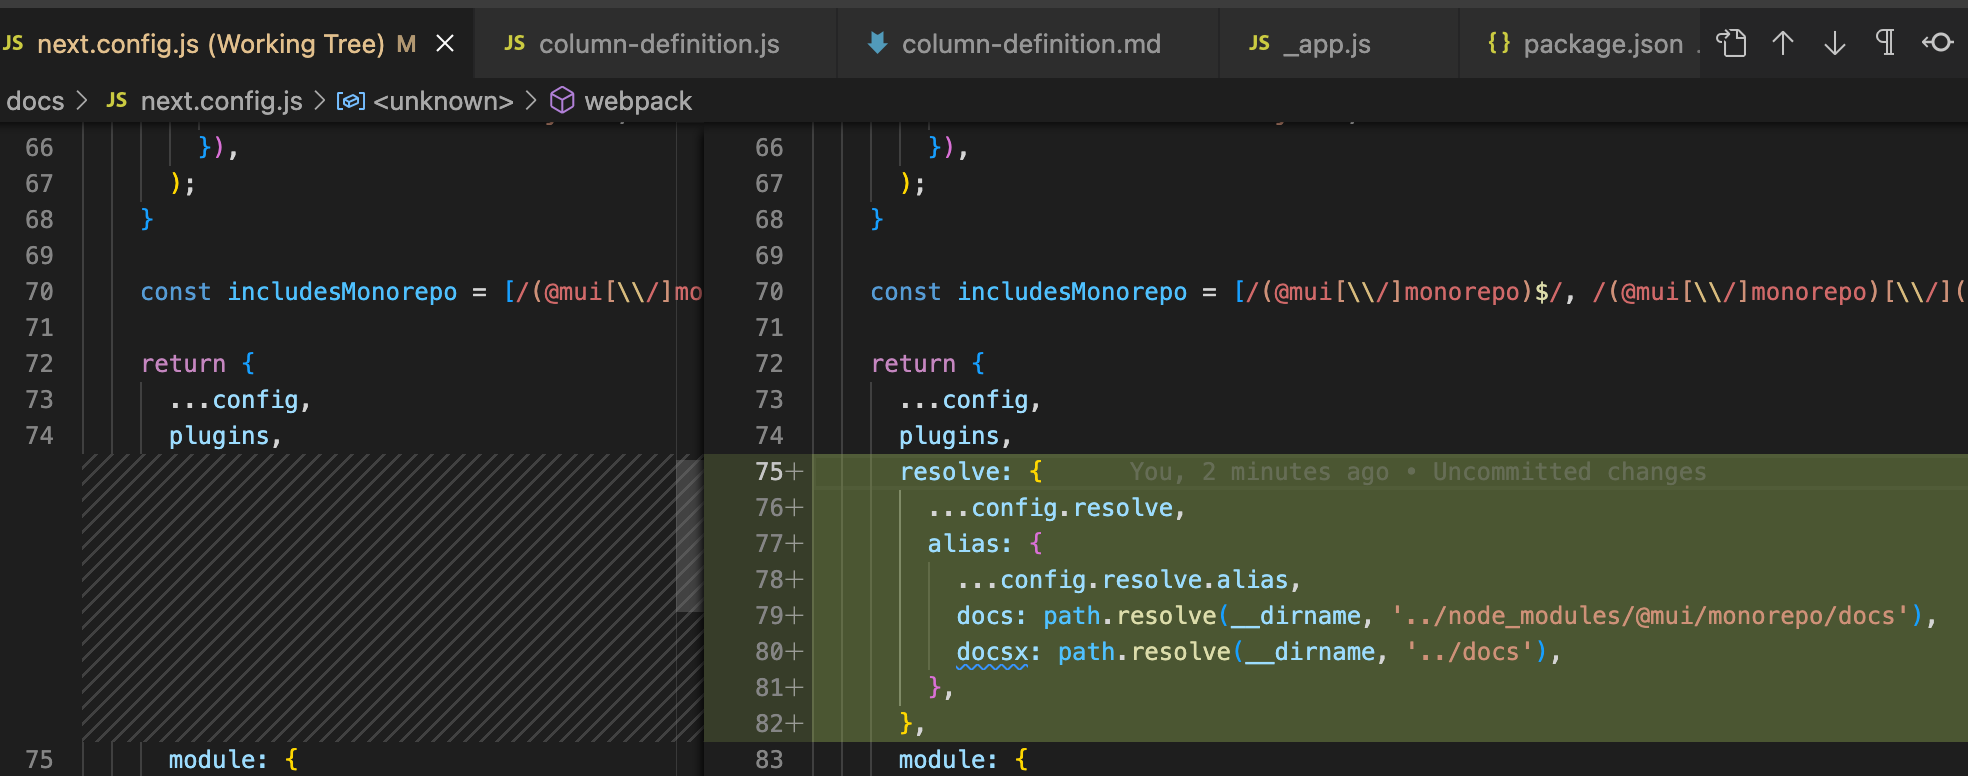
Task: Click 'includesMonorepo' in the left pane
Action: 342,292
